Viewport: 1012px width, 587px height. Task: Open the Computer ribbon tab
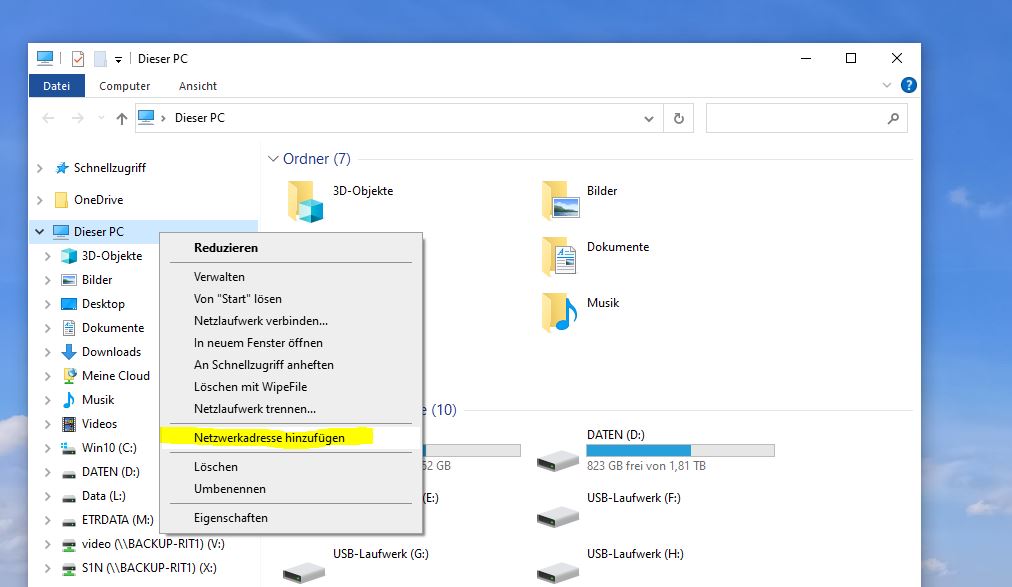click(x=125, y=86)
